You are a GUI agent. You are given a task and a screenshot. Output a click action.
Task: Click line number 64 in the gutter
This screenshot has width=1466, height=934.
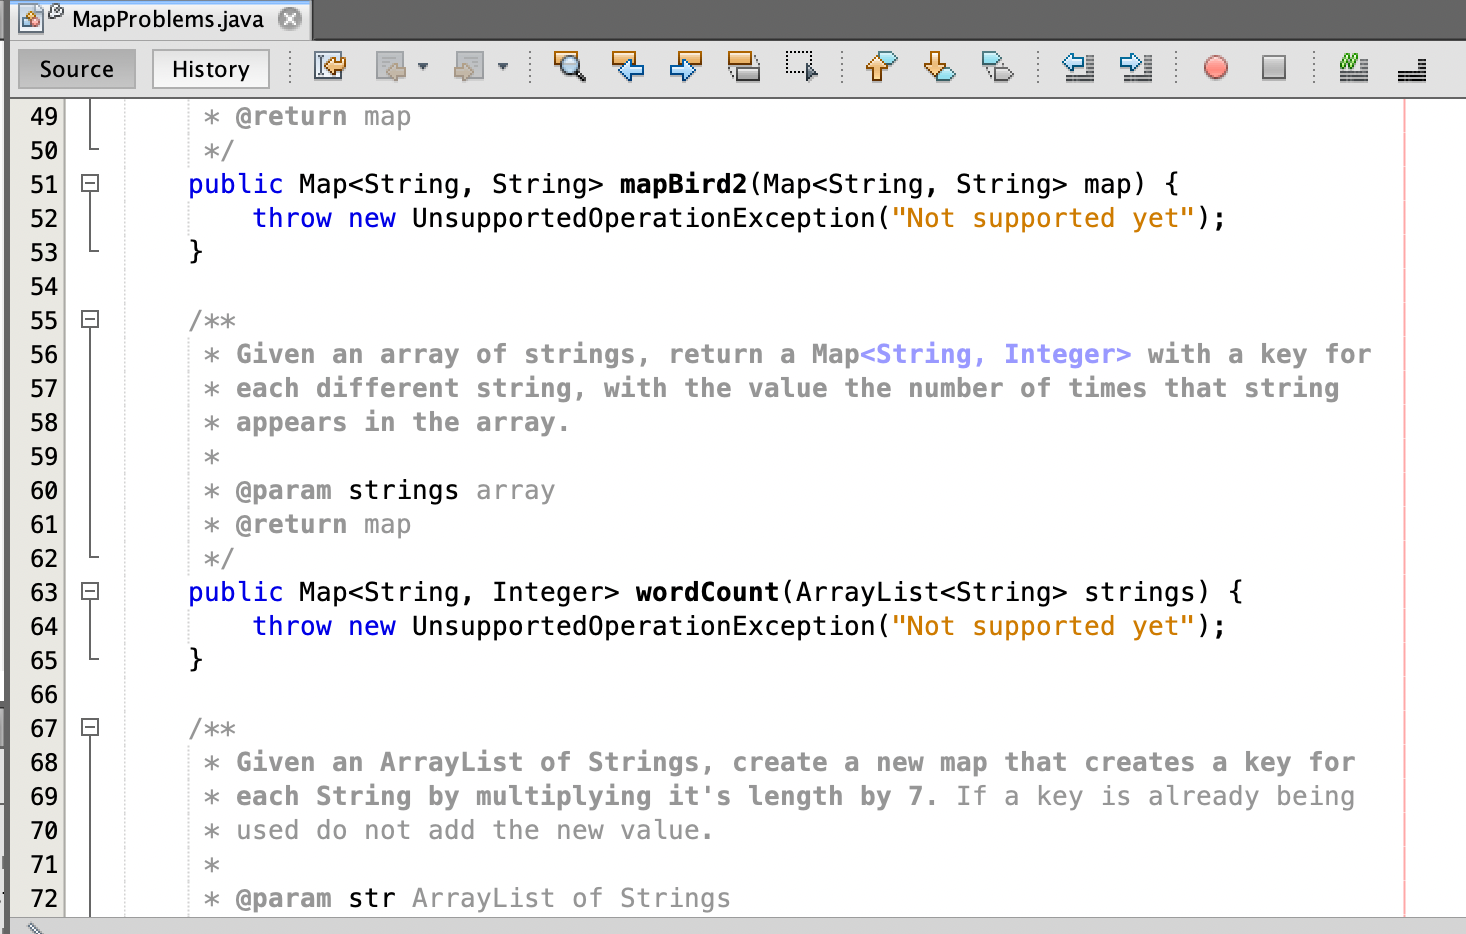click(44, 626)
